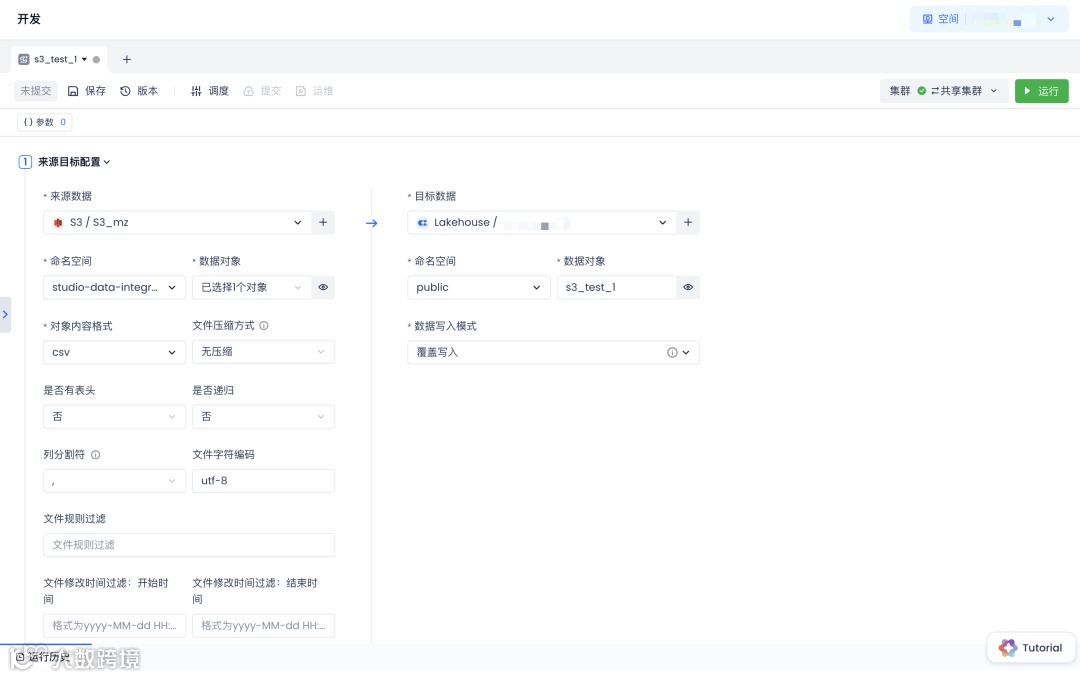1080x678 pixels.
Task: Run the task with 运行 button
Action: point(1041,91)
